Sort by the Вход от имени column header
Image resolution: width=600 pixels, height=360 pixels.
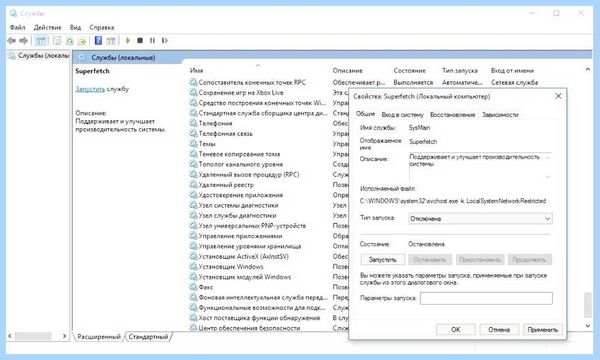click(x=512, y=70)
